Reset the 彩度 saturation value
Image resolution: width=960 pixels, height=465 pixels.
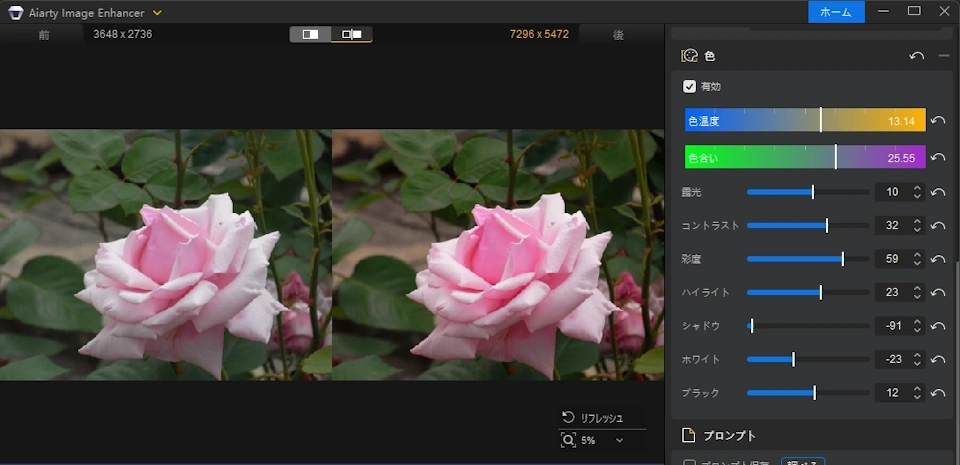(938, 259)
